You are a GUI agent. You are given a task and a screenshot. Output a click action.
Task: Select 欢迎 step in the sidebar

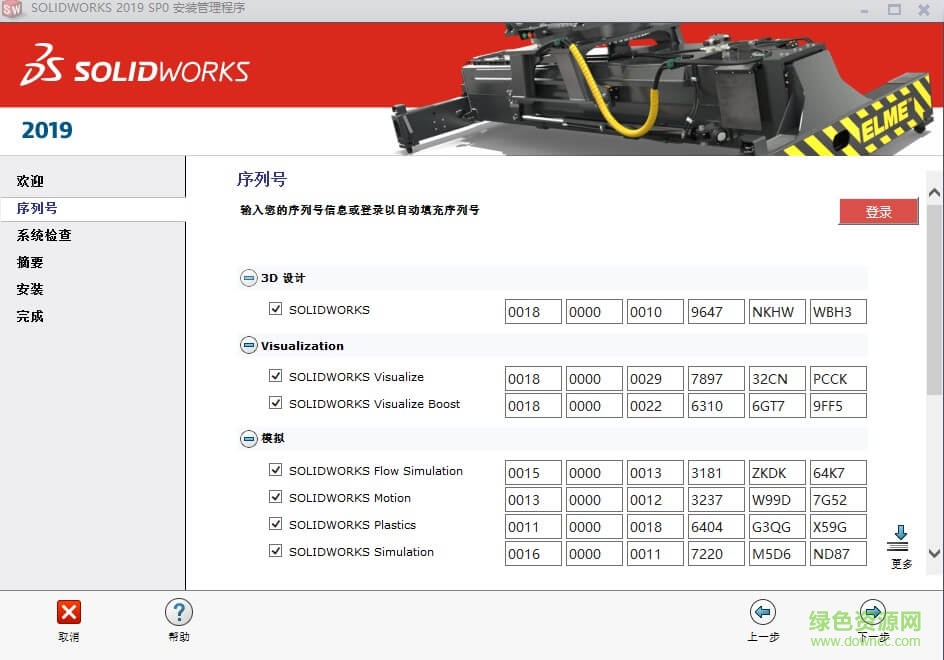click(x=30, y=182)
